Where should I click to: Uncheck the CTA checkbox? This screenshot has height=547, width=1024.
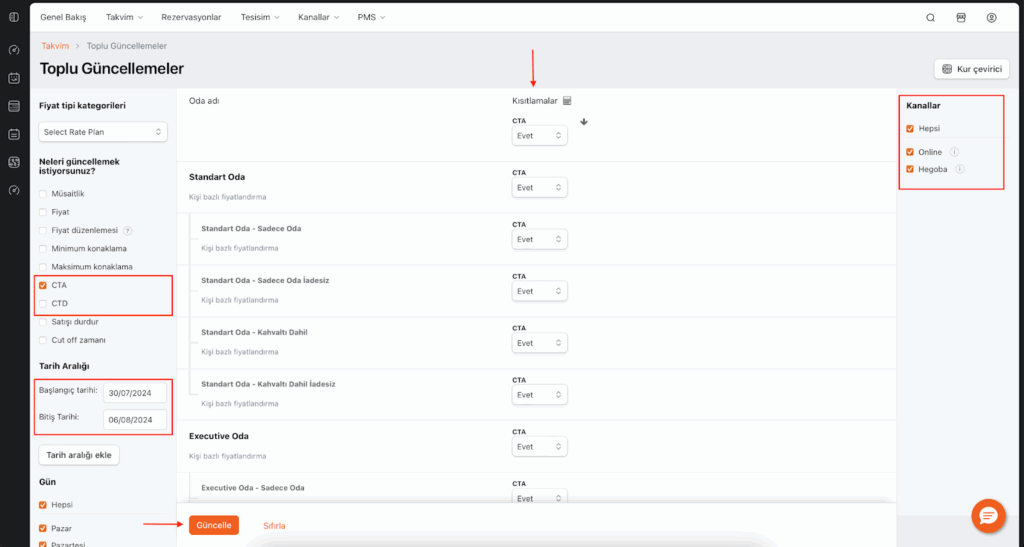42,285
